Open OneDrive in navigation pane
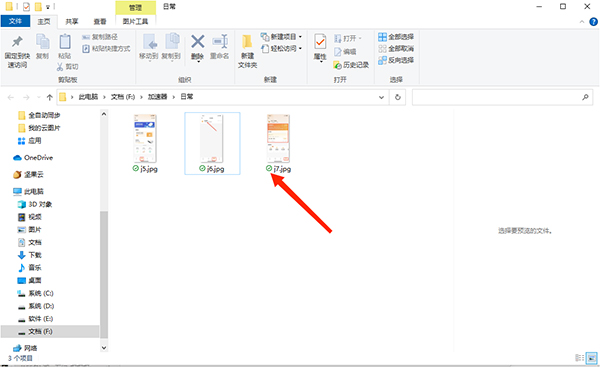The width and height of the screenshot is (600, 367). point(33,158)
